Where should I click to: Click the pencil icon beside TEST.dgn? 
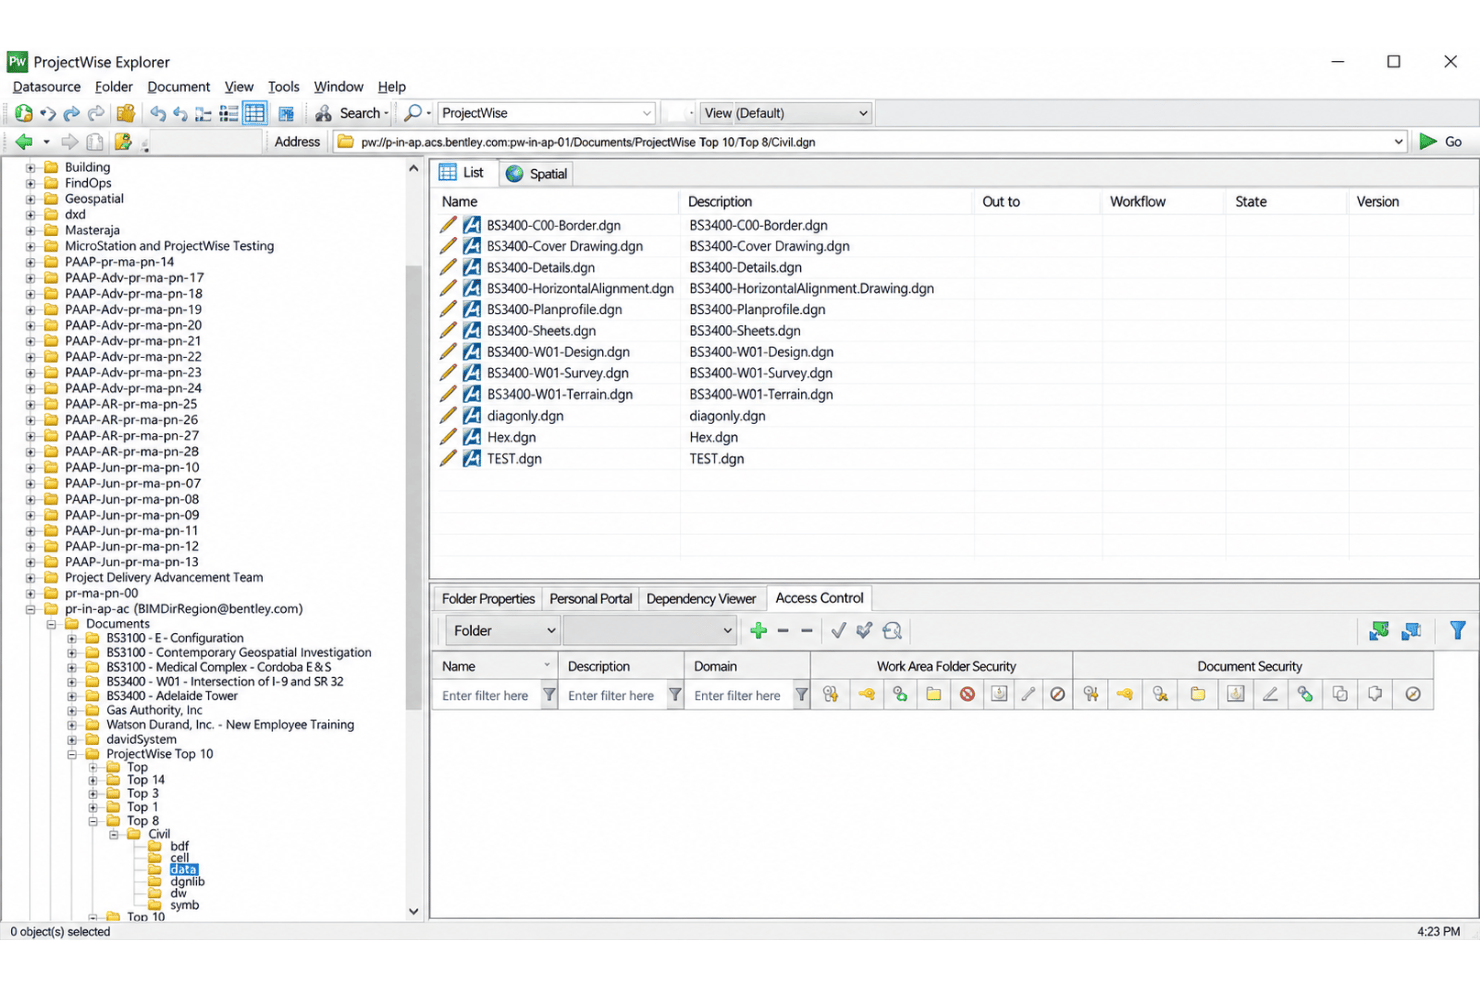tap(448, 458)
